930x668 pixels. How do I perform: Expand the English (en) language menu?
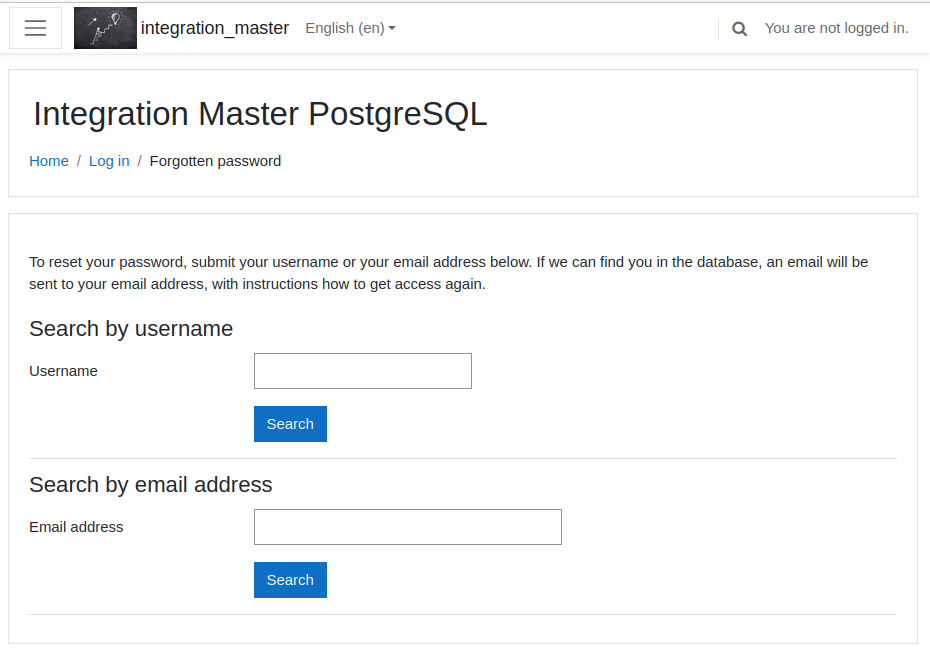[350, 28]
